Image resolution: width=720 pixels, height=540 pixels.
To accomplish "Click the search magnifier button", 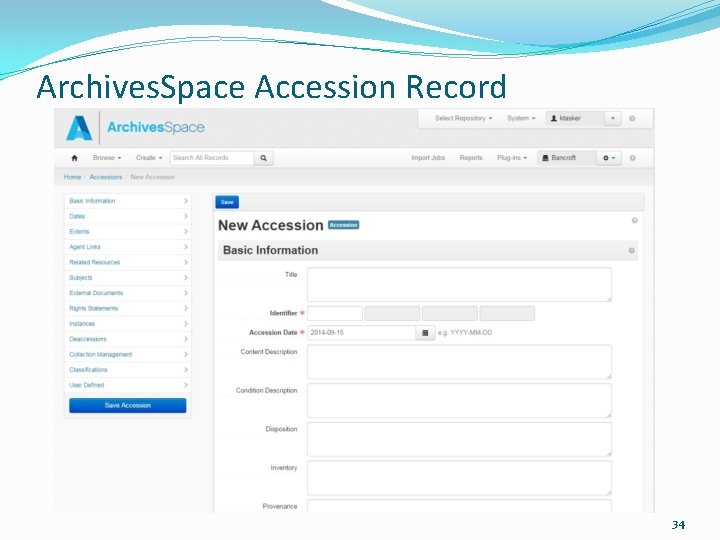I will tap(264, 158).
